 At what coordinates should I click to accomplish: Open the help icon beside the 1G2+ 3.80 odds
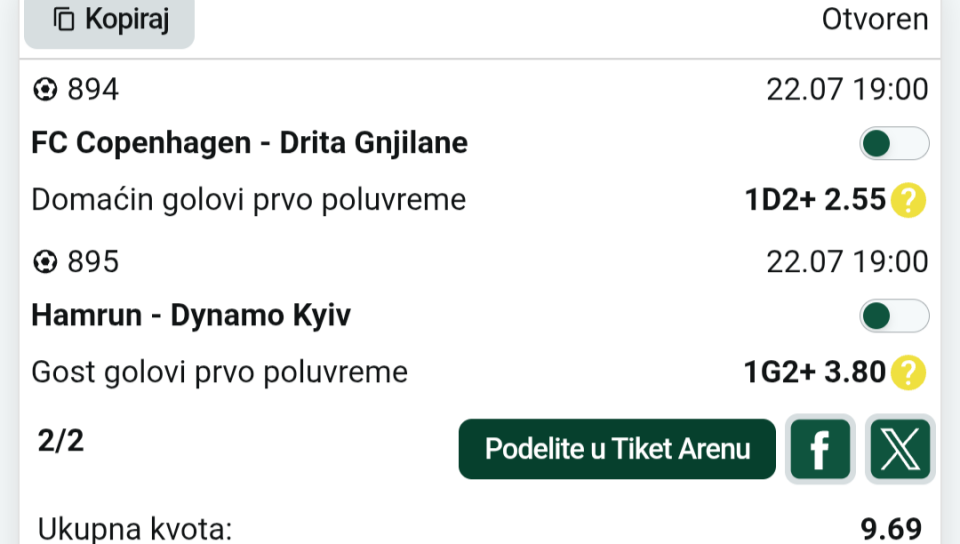(909, 373)
